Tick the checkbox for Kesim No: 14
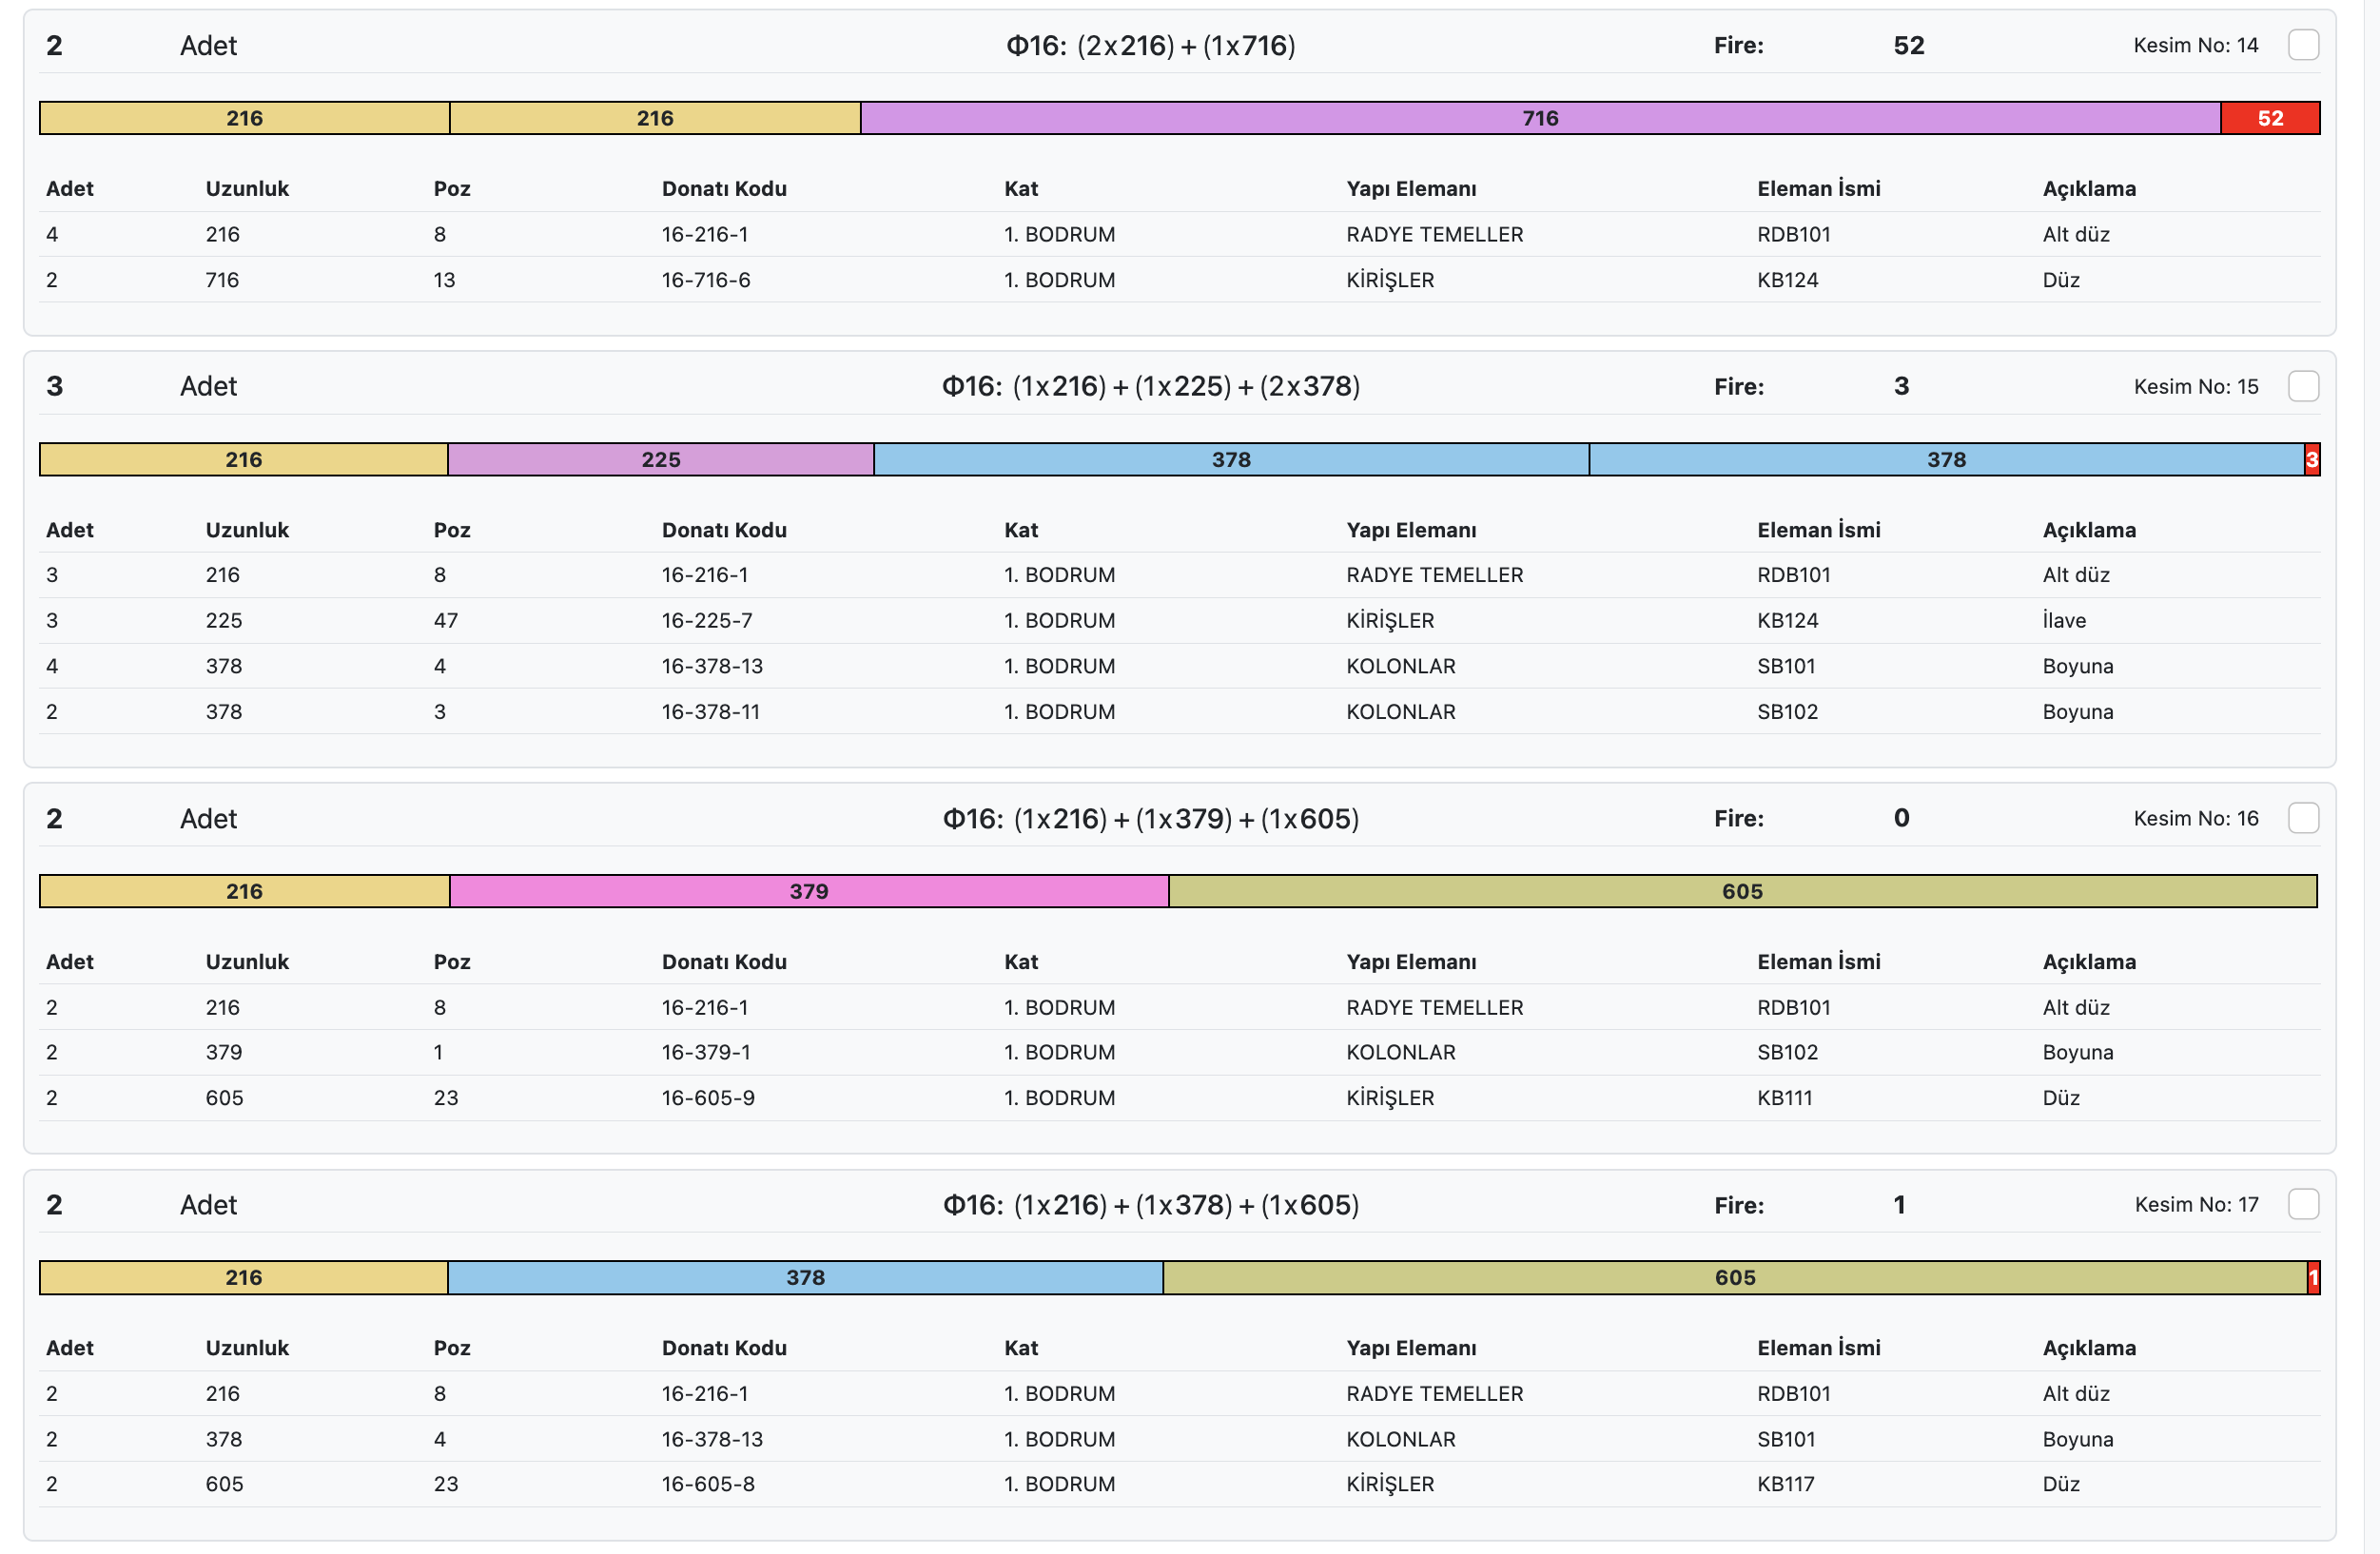 [2303, 45]
